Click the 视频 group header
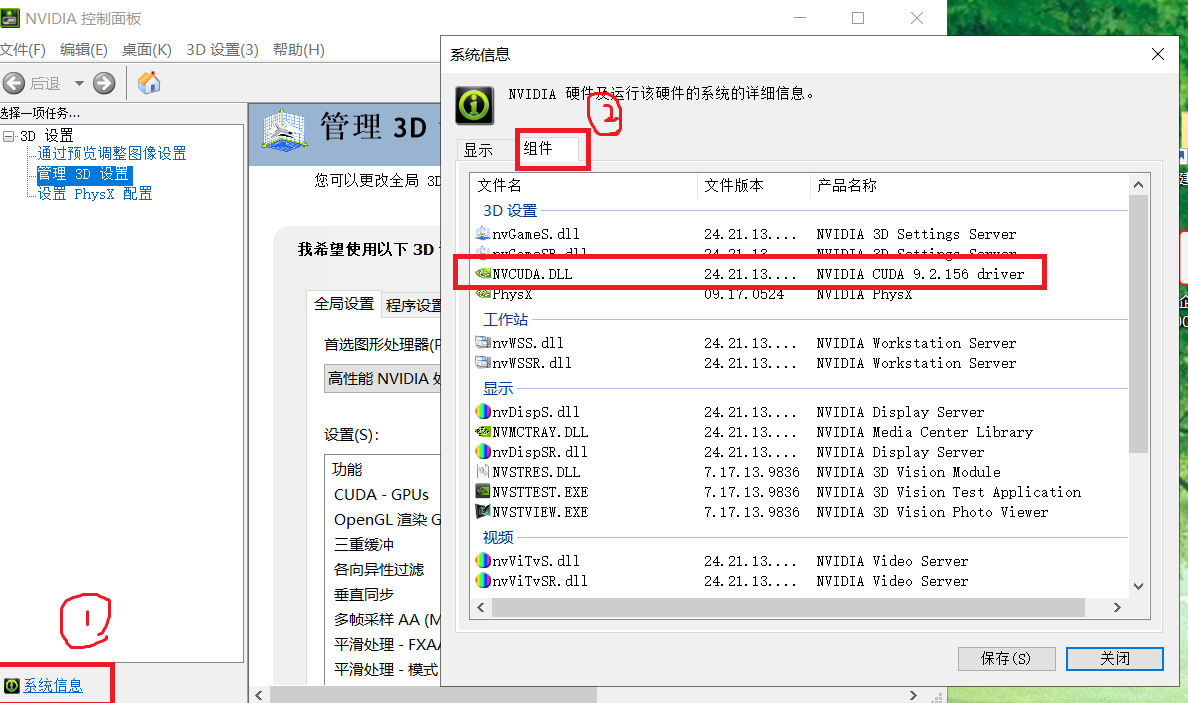The image size is (1188, 703). (x=498, y=537)
